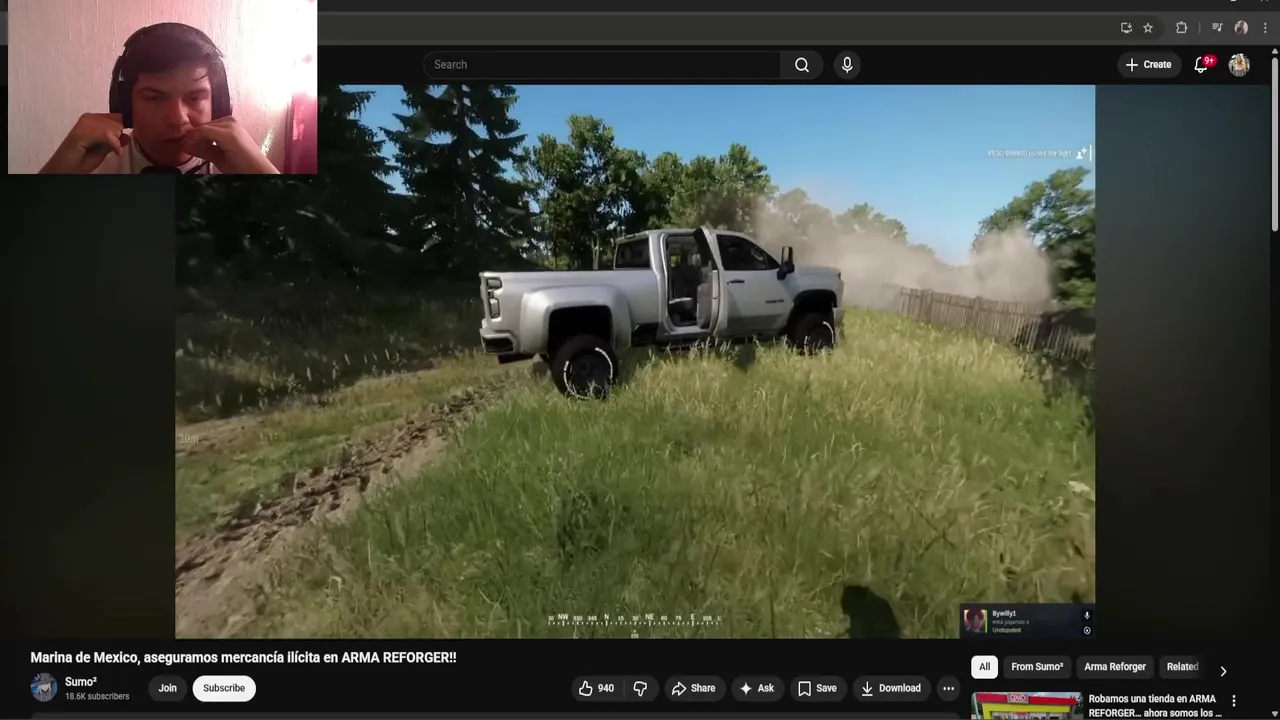Open more actions ellipsis under video
Viewport: 1280px width, 720px height.
[x=948, y=688]
